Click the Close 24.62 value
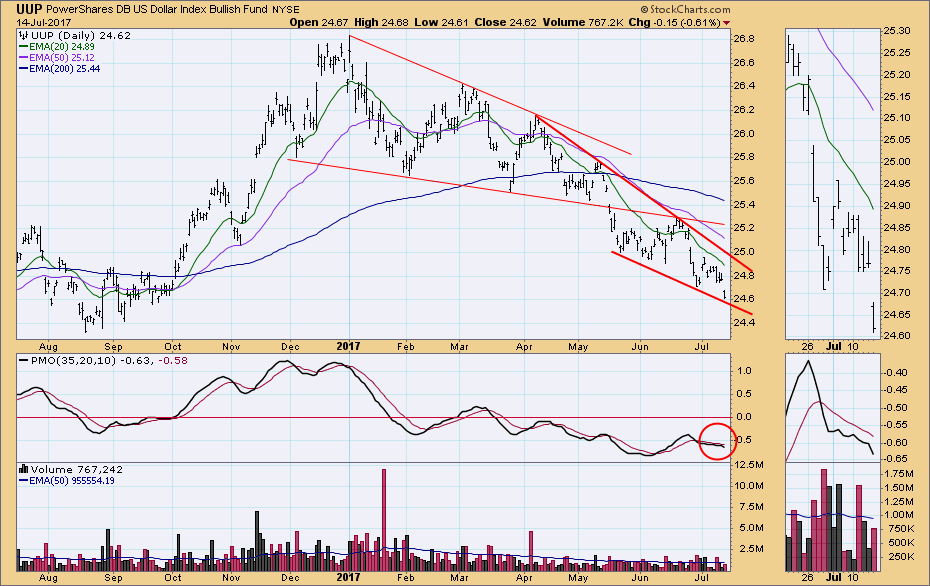The height and width of the screenshot is (586, 930). [x=505, y=23]
